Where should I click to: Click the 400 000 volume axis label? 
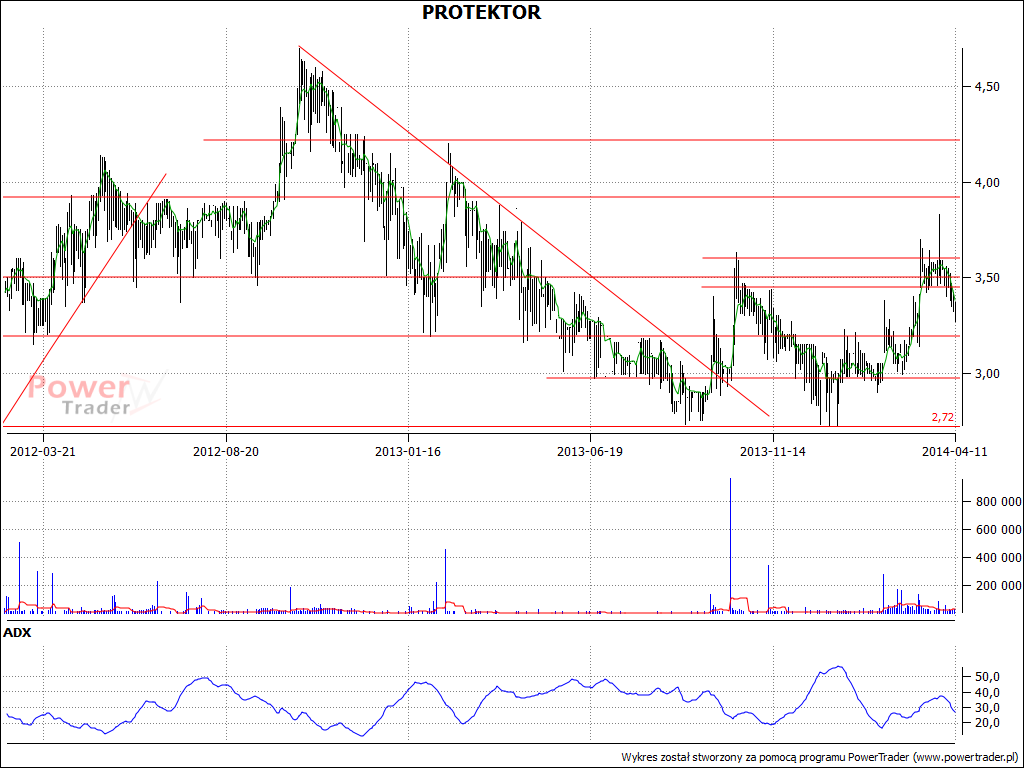point(997,558)
